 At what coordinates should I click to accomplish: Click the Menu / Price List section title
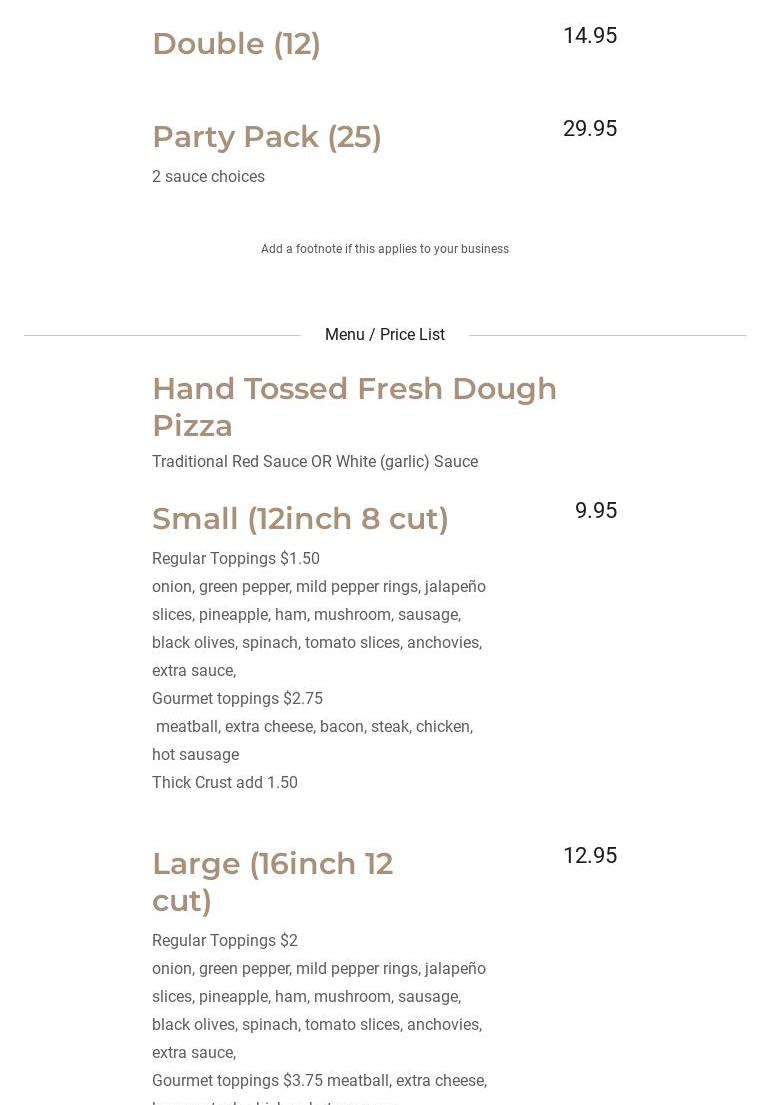385,335
